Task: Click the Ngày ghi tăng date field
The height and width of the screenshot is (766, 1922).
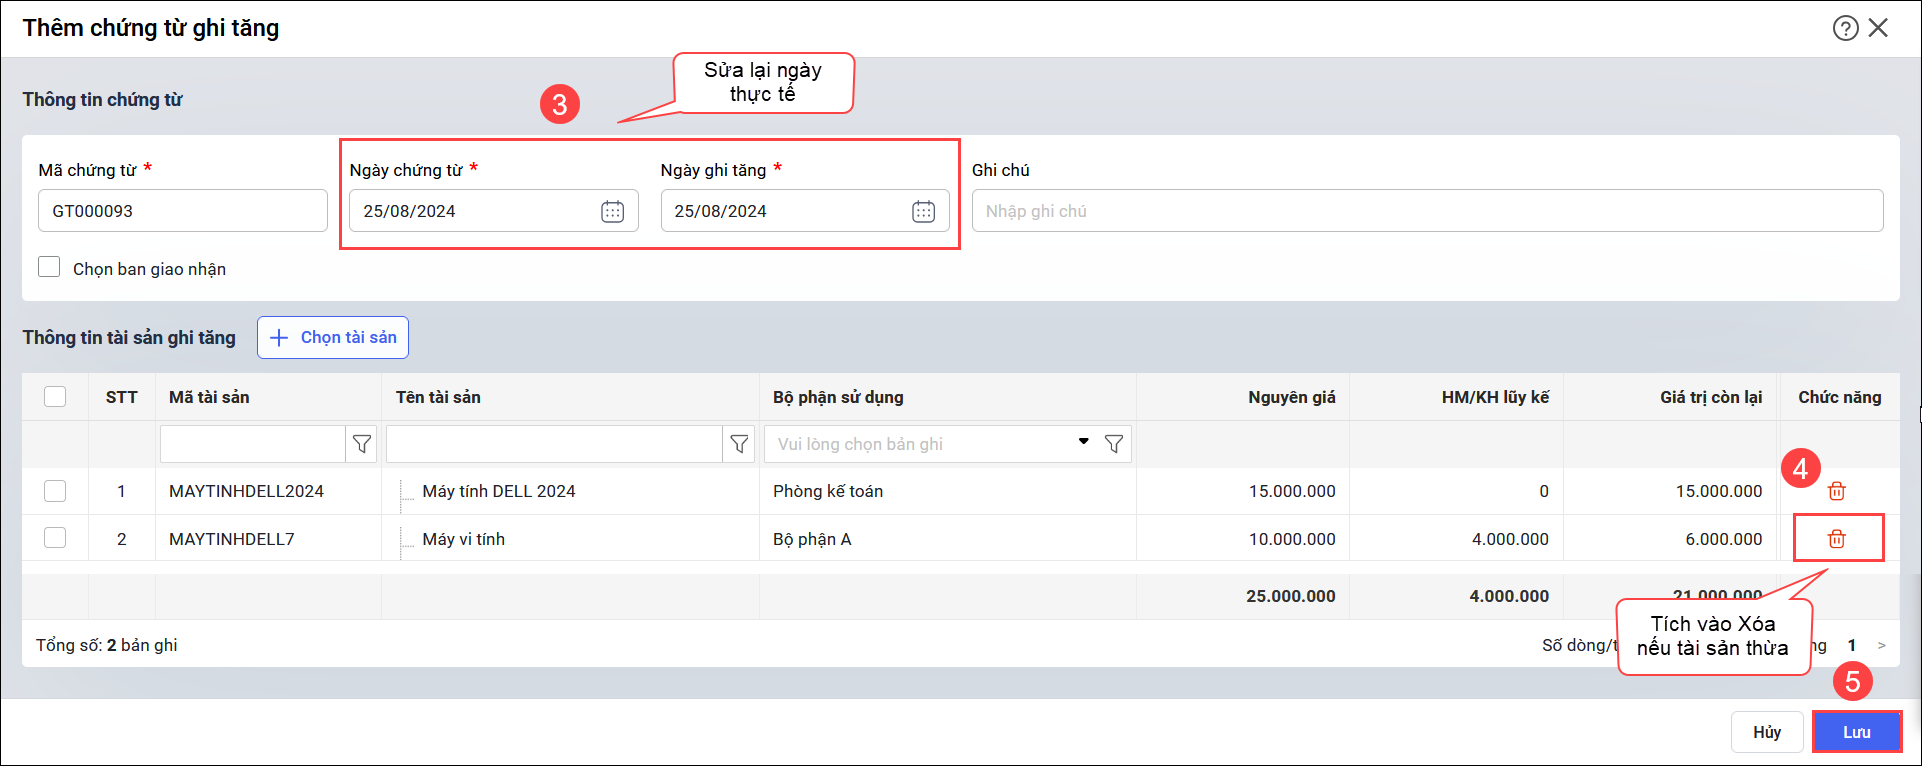Action: [x=805, y=211]
